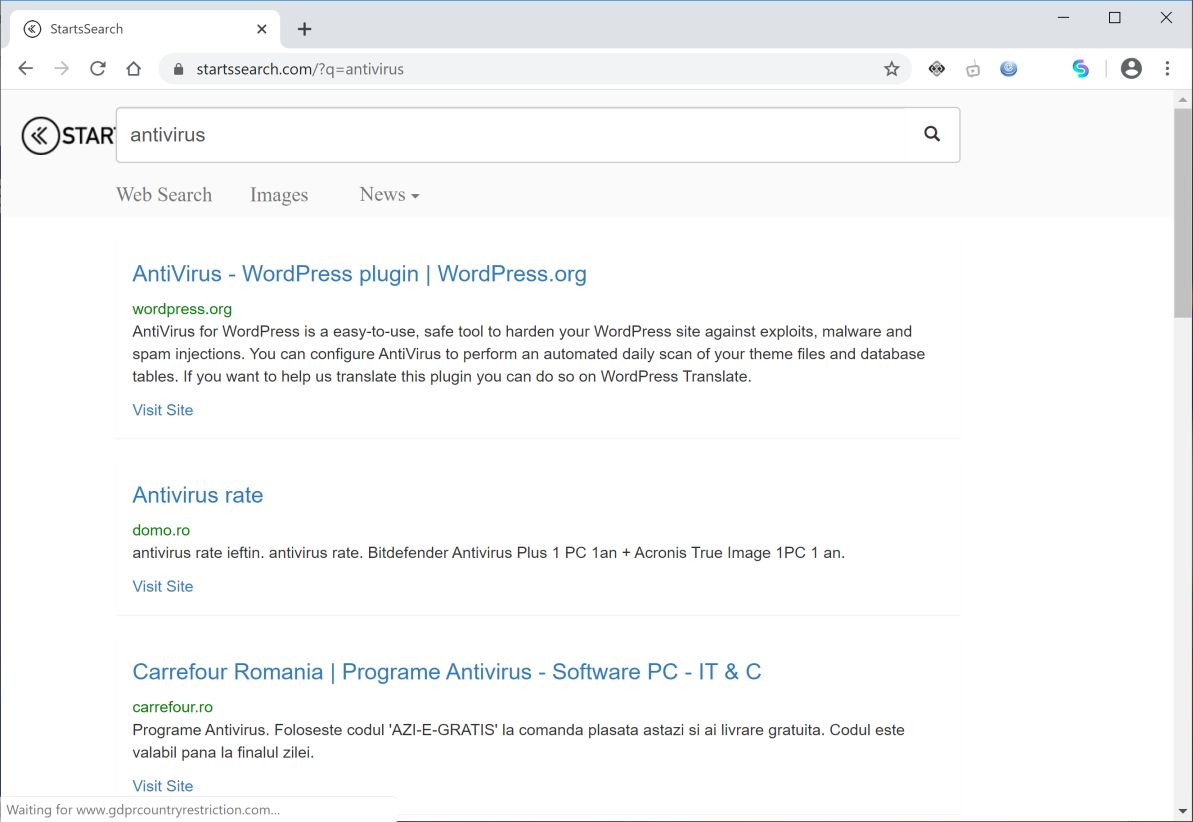Open the home page via house icon
This screenshot has width=1193, height=822.
click(x=134, y=68)
